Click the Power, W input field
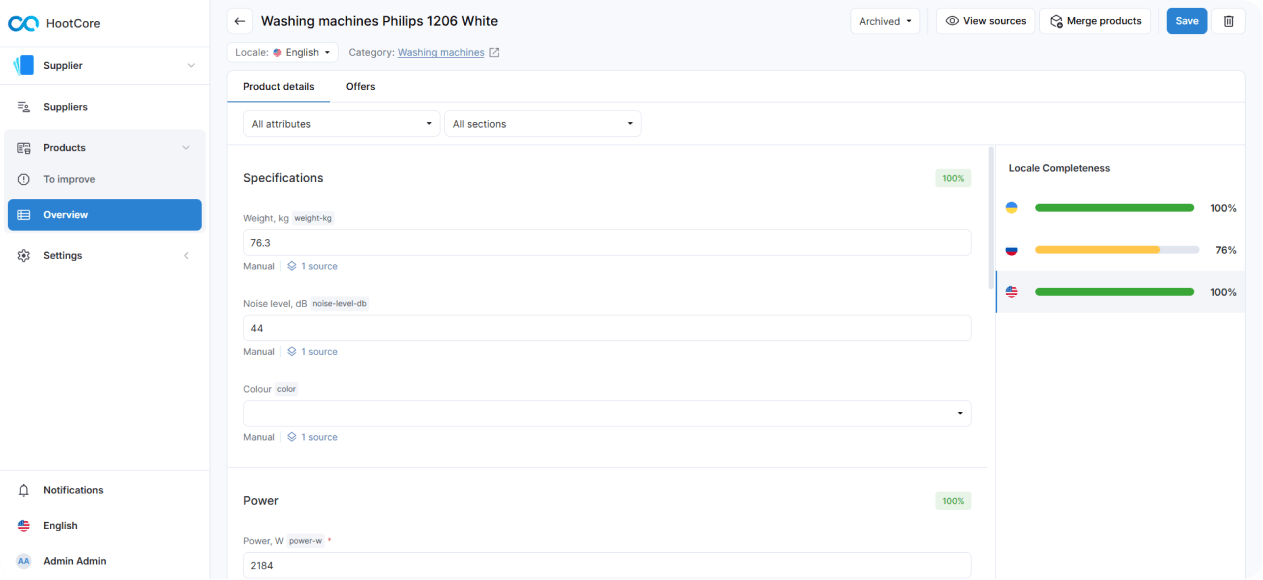The width and height of the screenshot is (1263, 580). pyautogui.click(x=607, y=565)
